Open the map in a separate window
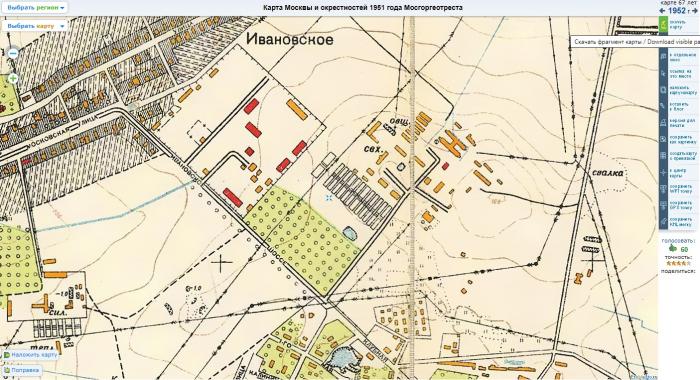Viewport: 700px width, 380px height. (664, 57)
